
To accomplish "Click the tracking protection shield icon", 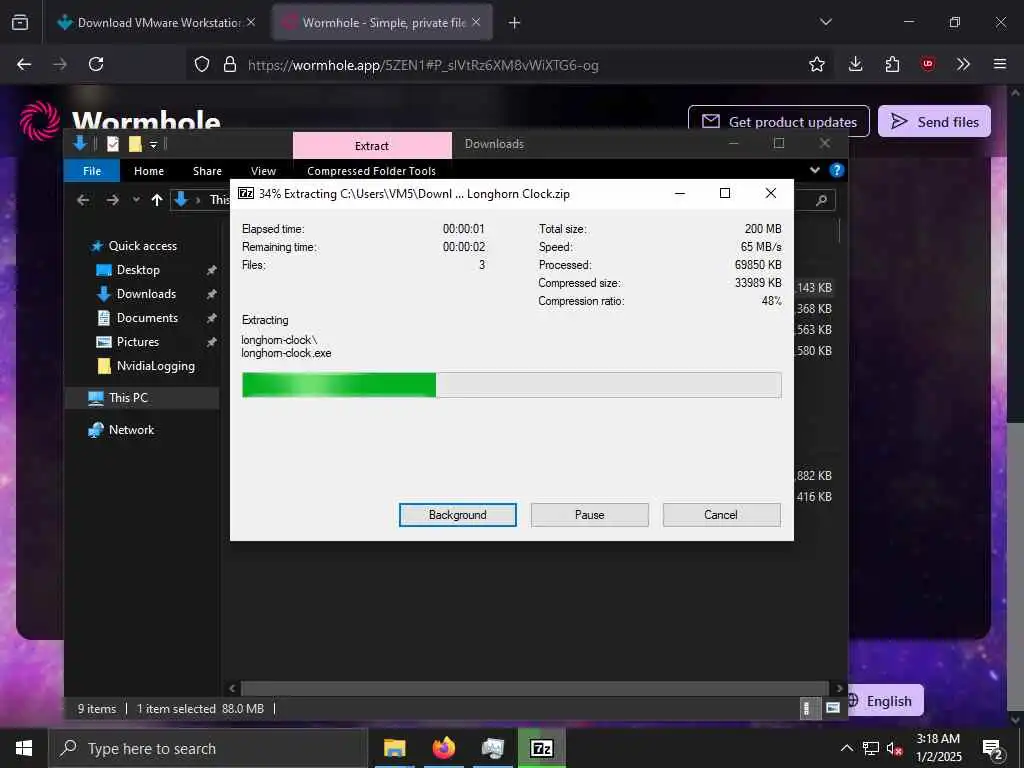I will coord(202,64).
